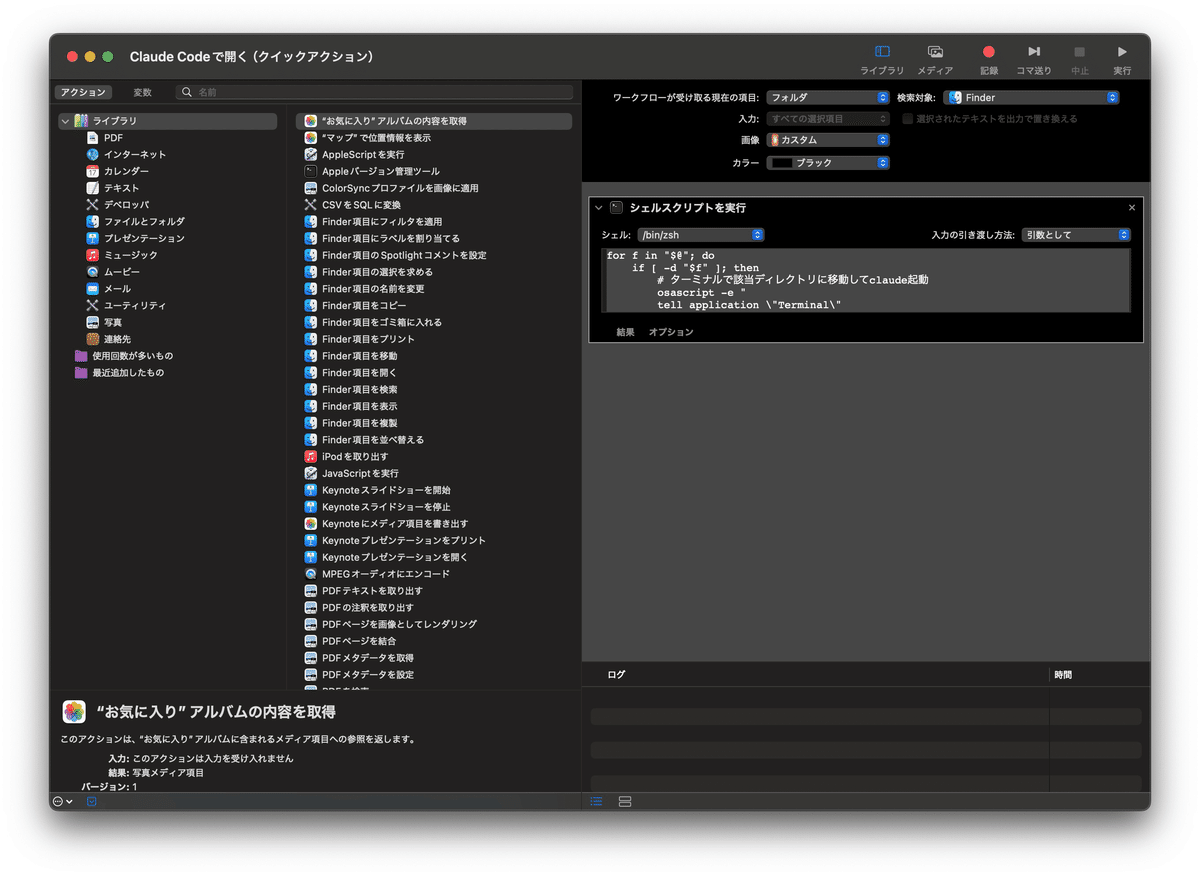
Task: Select the PDF category icon
Action: [x=93, y=138]
